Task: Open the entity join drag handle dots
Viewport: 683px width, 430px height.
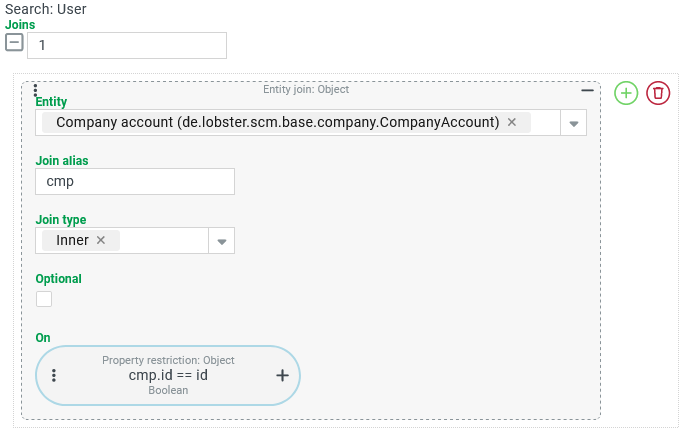Action: (36, 90)
